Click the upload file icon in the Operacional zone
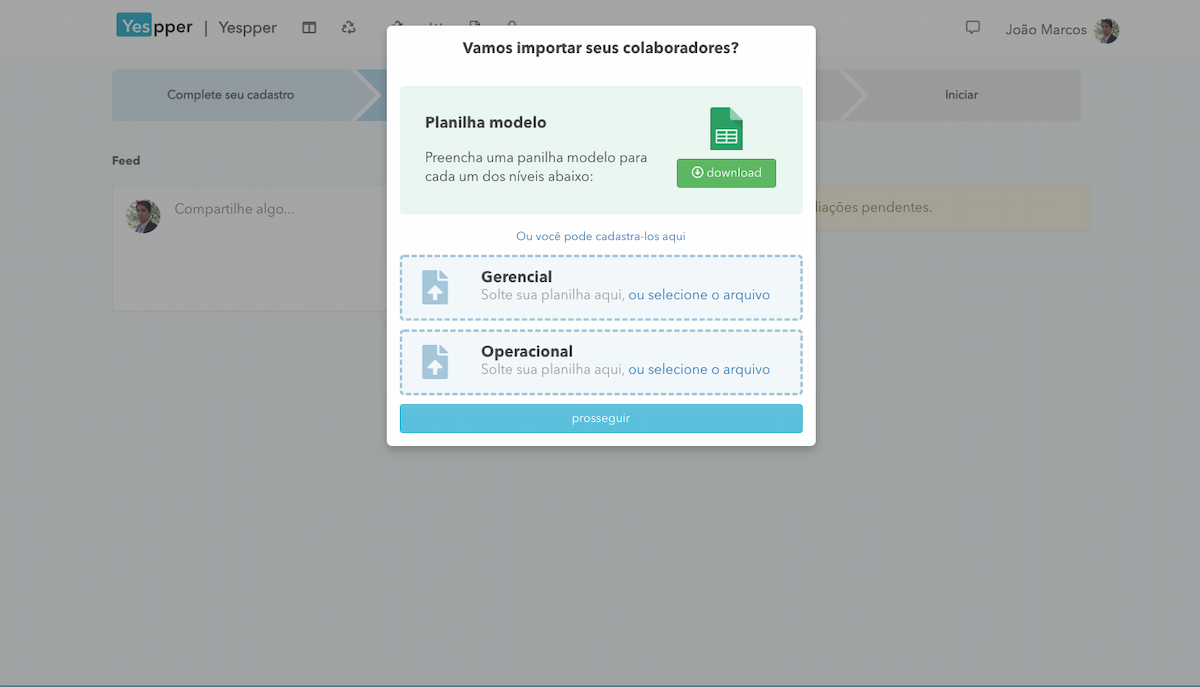This screenshot has width=1200, height=687. (435, 361)
